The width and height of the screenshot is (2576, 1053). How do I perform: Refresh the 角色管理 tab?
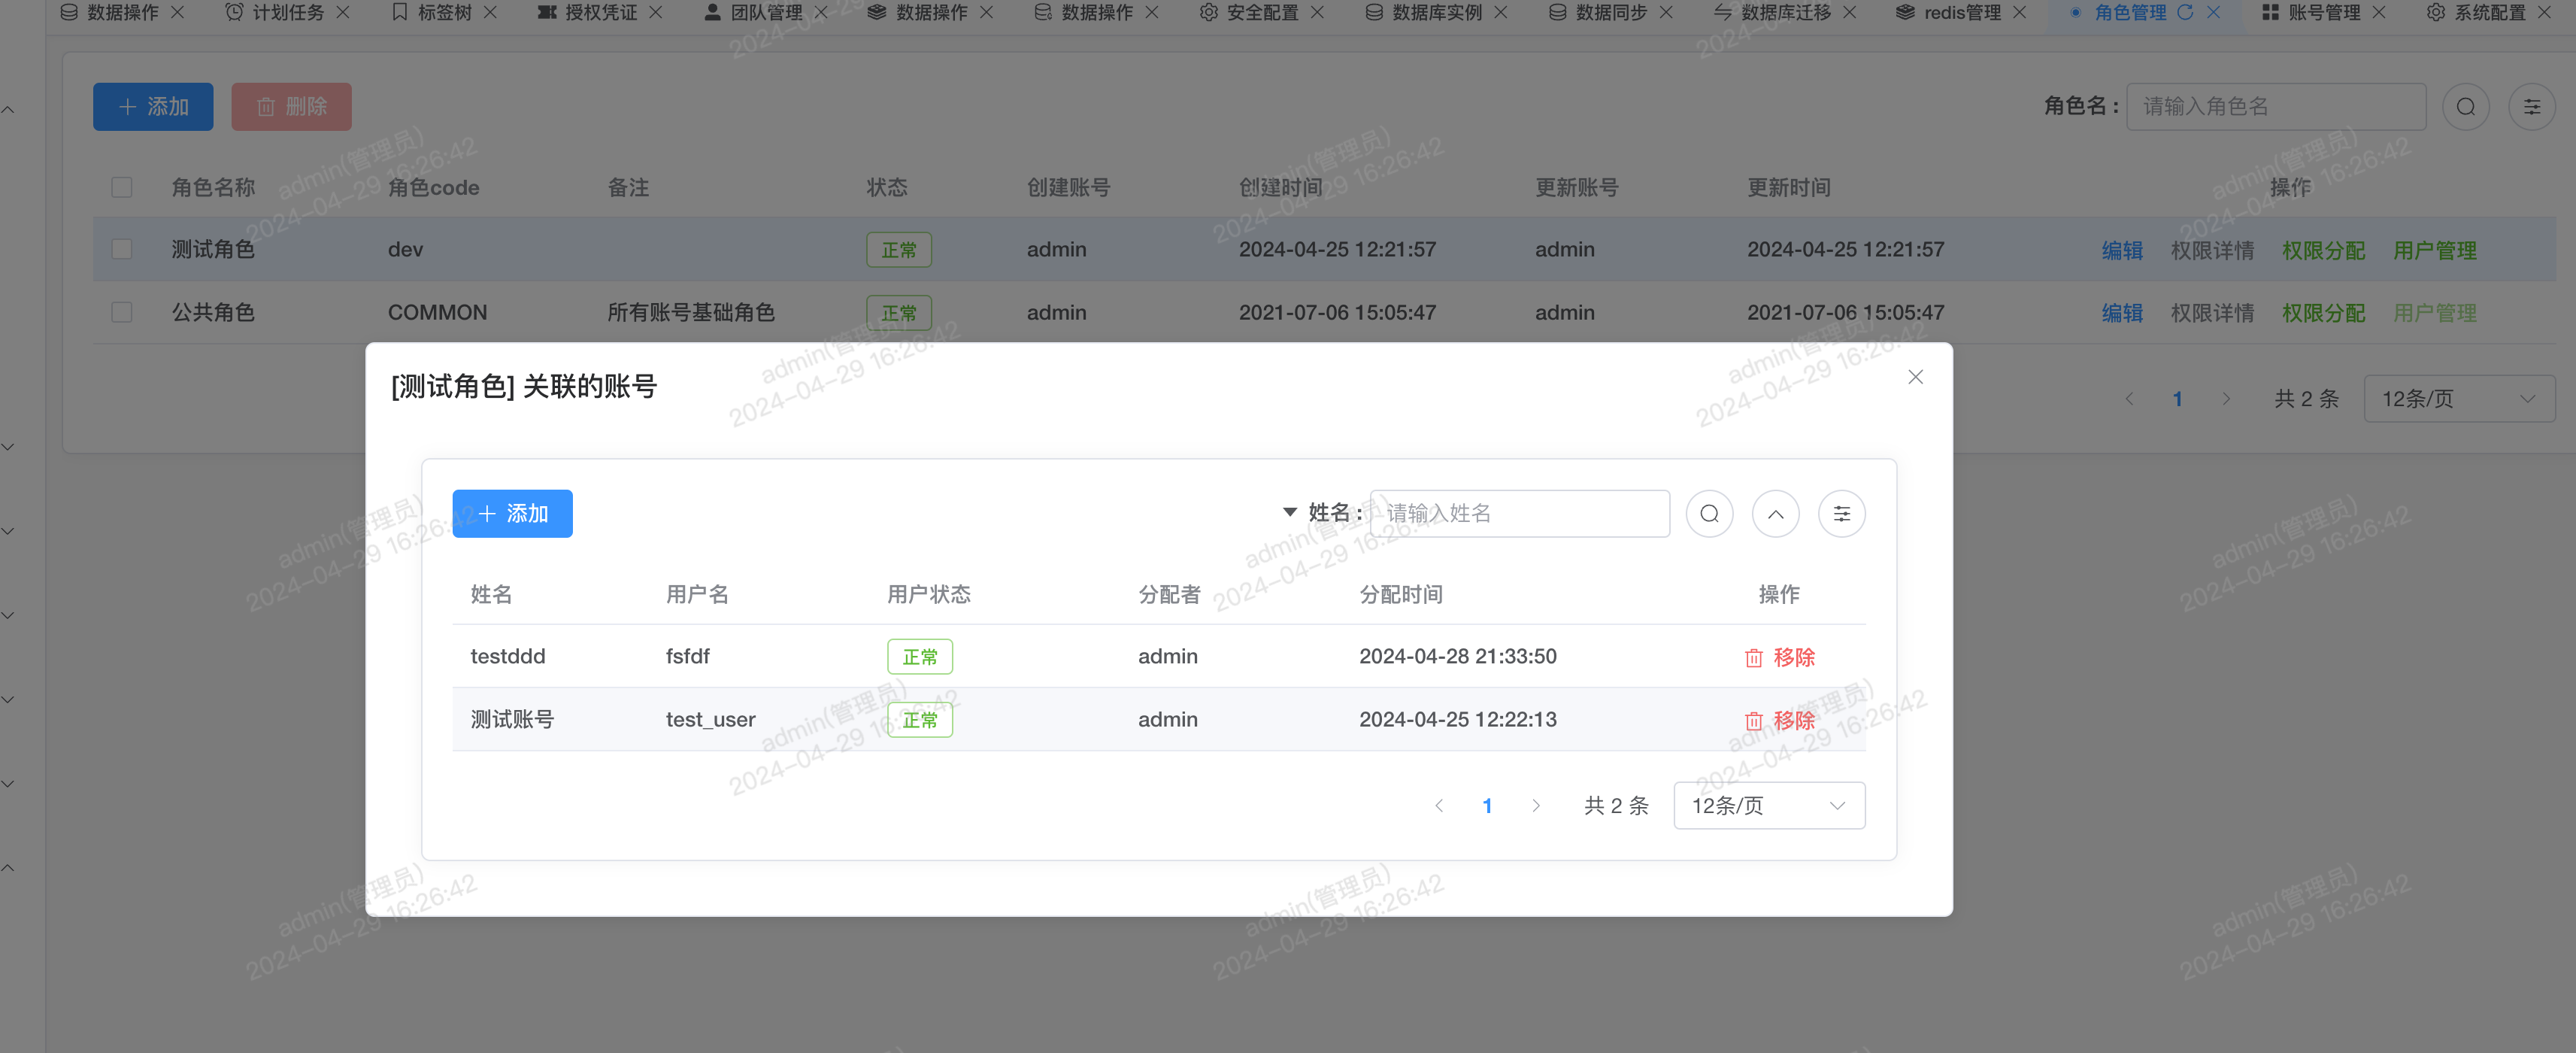tap(2185, 12)
